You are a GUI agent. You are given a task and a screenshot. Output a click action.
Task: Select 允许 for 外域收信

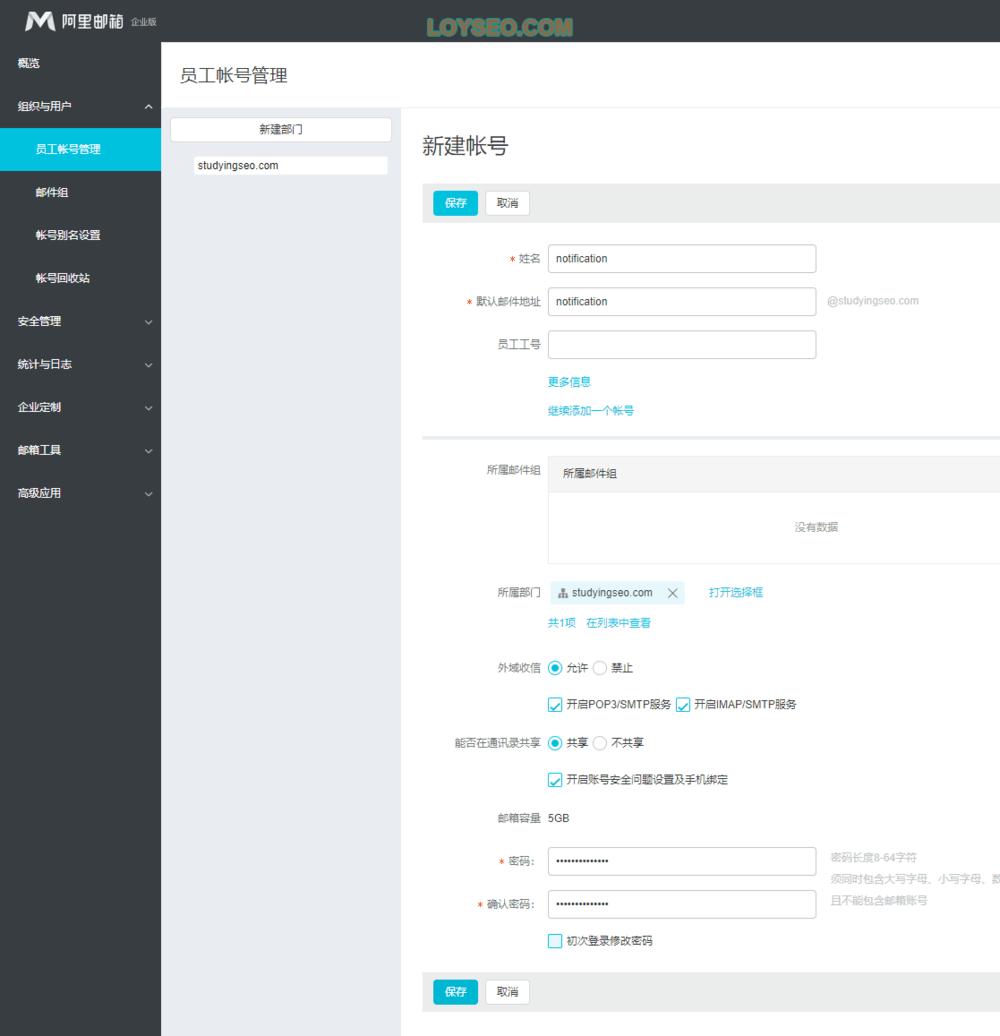point(555,668)
